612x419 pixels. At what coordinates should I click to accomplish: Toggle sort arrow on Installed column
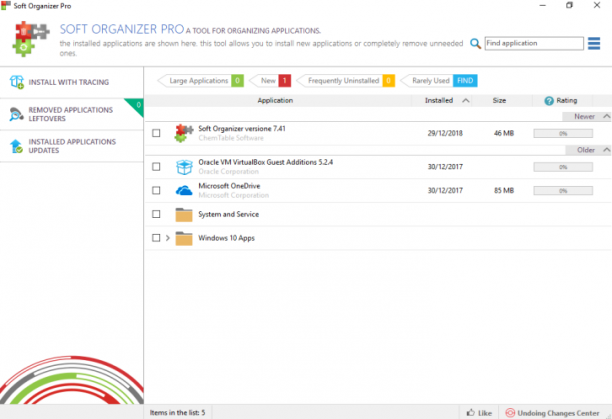pos(466,101)
